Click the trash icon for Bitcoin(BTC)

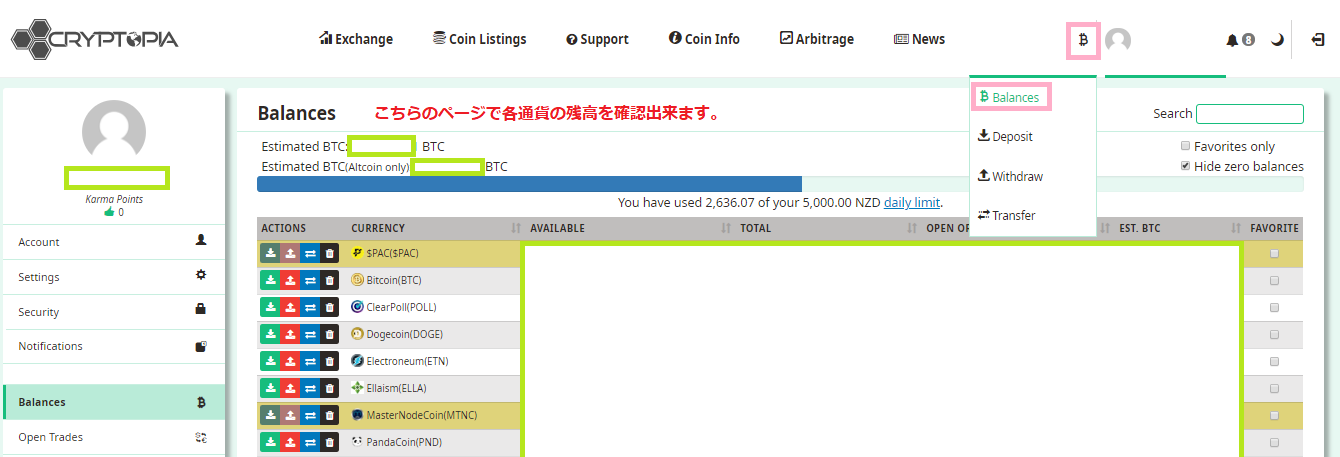(330, 281)
